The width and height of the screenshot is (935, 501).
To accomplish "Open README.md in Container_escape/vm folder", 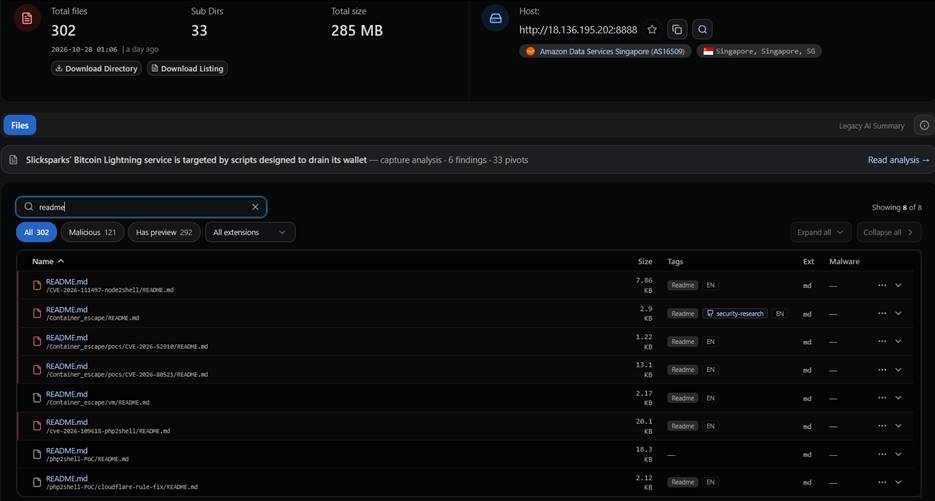I will click(x=66, y=394).
